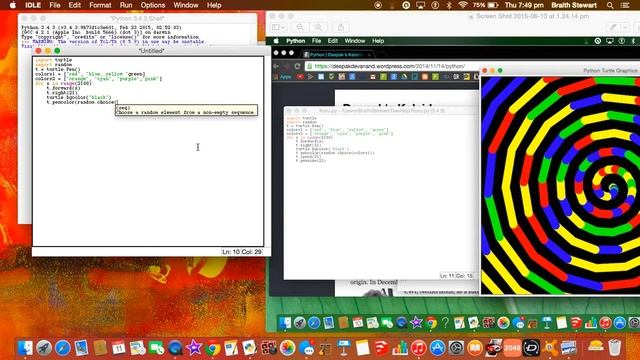The width and height of the screenshot is (640, 360).
Task: Open Photo Booth in the Dock
Action: click(269, 348)
